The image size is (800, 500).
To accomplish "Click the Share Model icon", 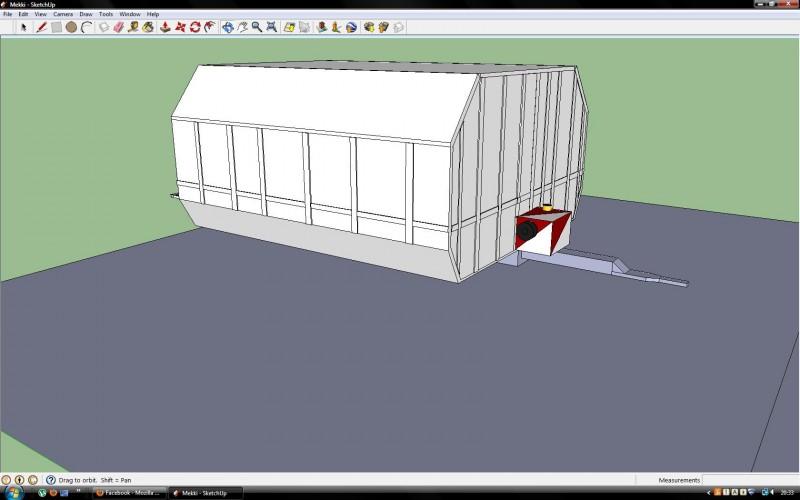I will pyautogui.click(x=384, y=27).
